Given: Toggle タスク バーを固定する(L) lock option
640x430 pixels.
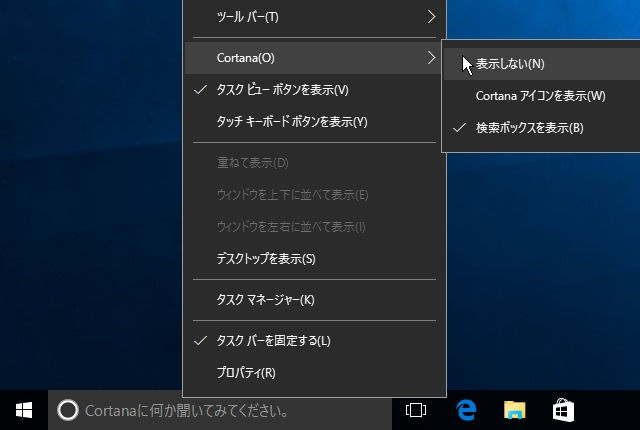Looking at the screenshot, I should [314, 341].
